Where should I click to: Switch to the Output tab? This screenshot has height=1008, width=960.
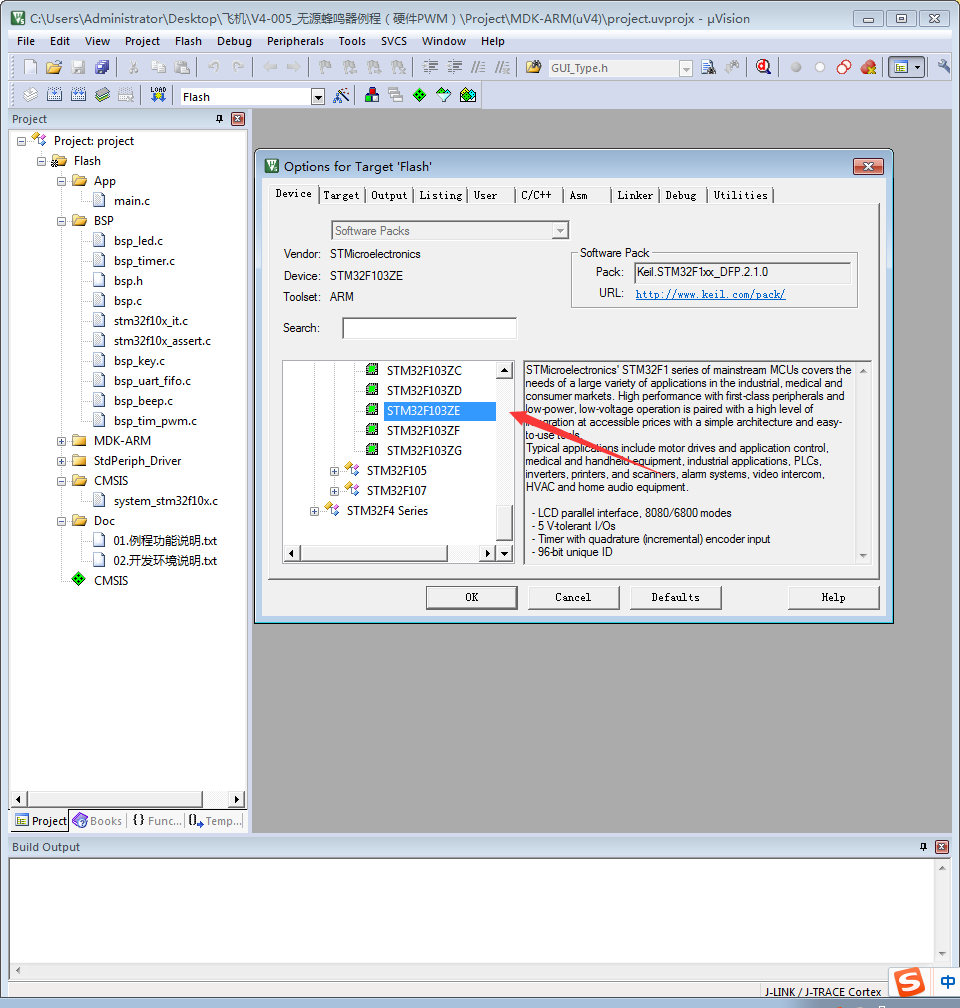[389, 195]
